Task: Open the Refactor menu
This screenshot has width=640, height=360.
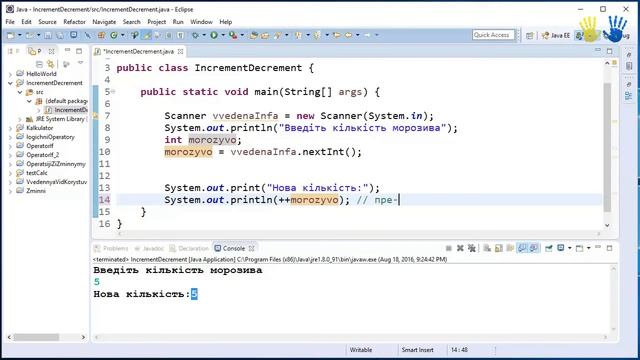Action: click(74, 22)
